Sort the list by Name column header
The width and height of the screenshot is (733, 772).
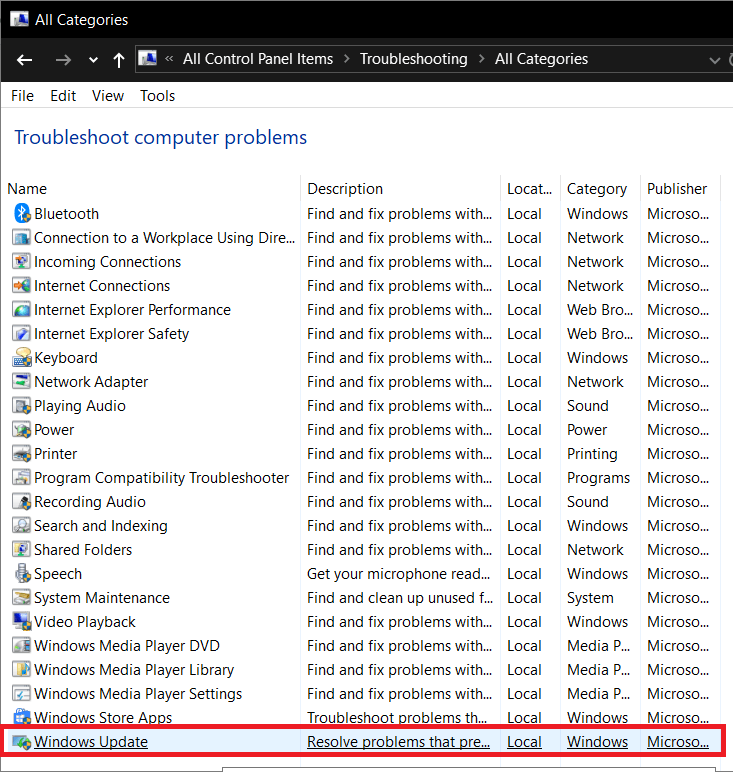coord(27,189)
